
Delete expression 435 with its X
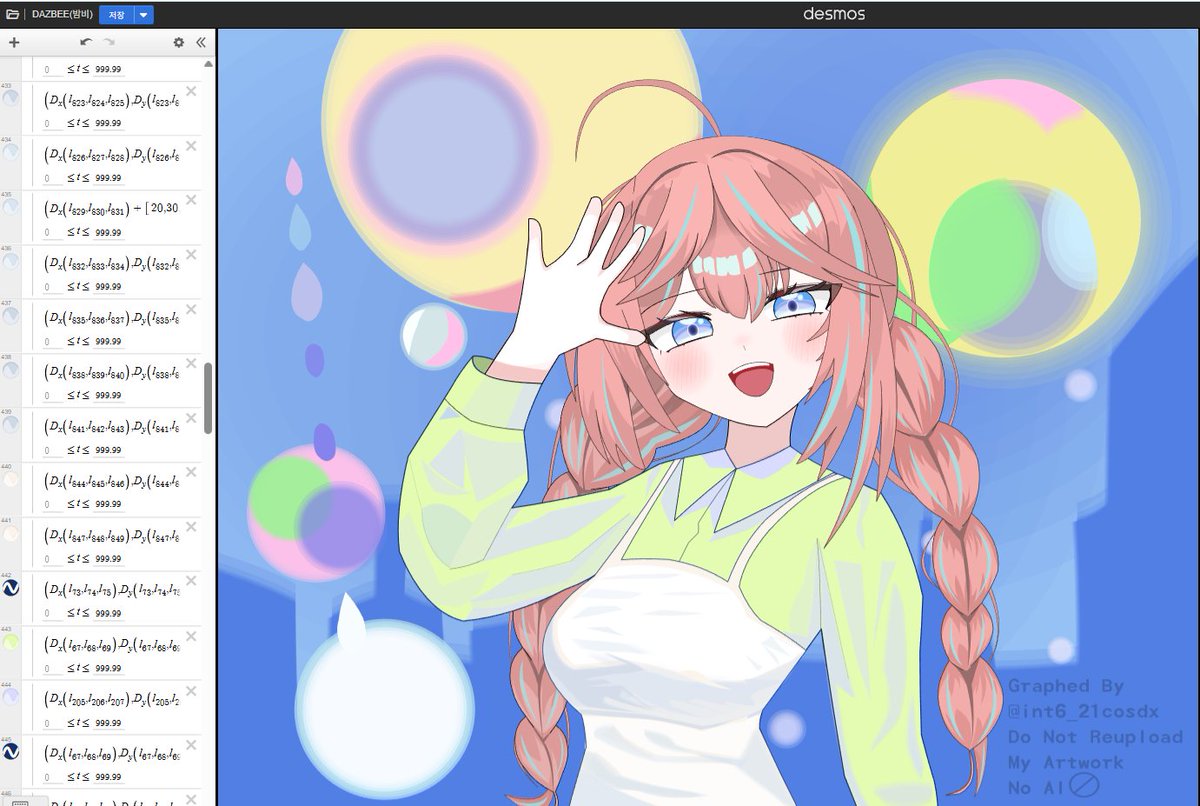click(191, 200)
